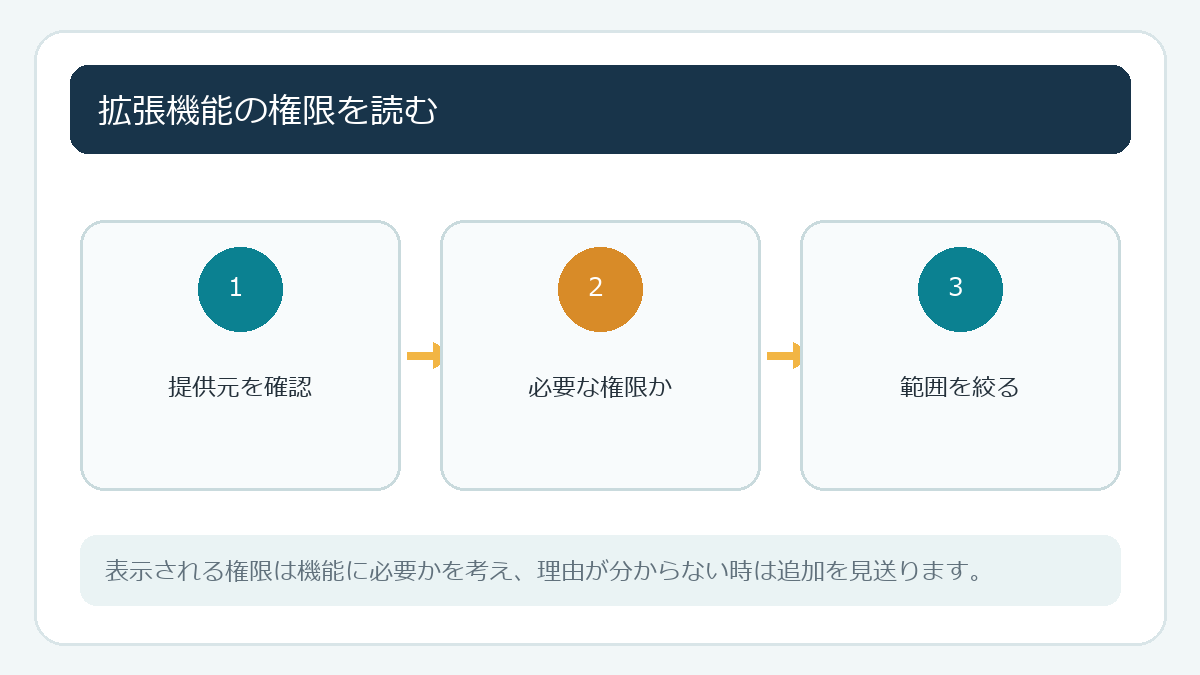
Task: Click the '提供元を確認' label
Action: (240, 387)
